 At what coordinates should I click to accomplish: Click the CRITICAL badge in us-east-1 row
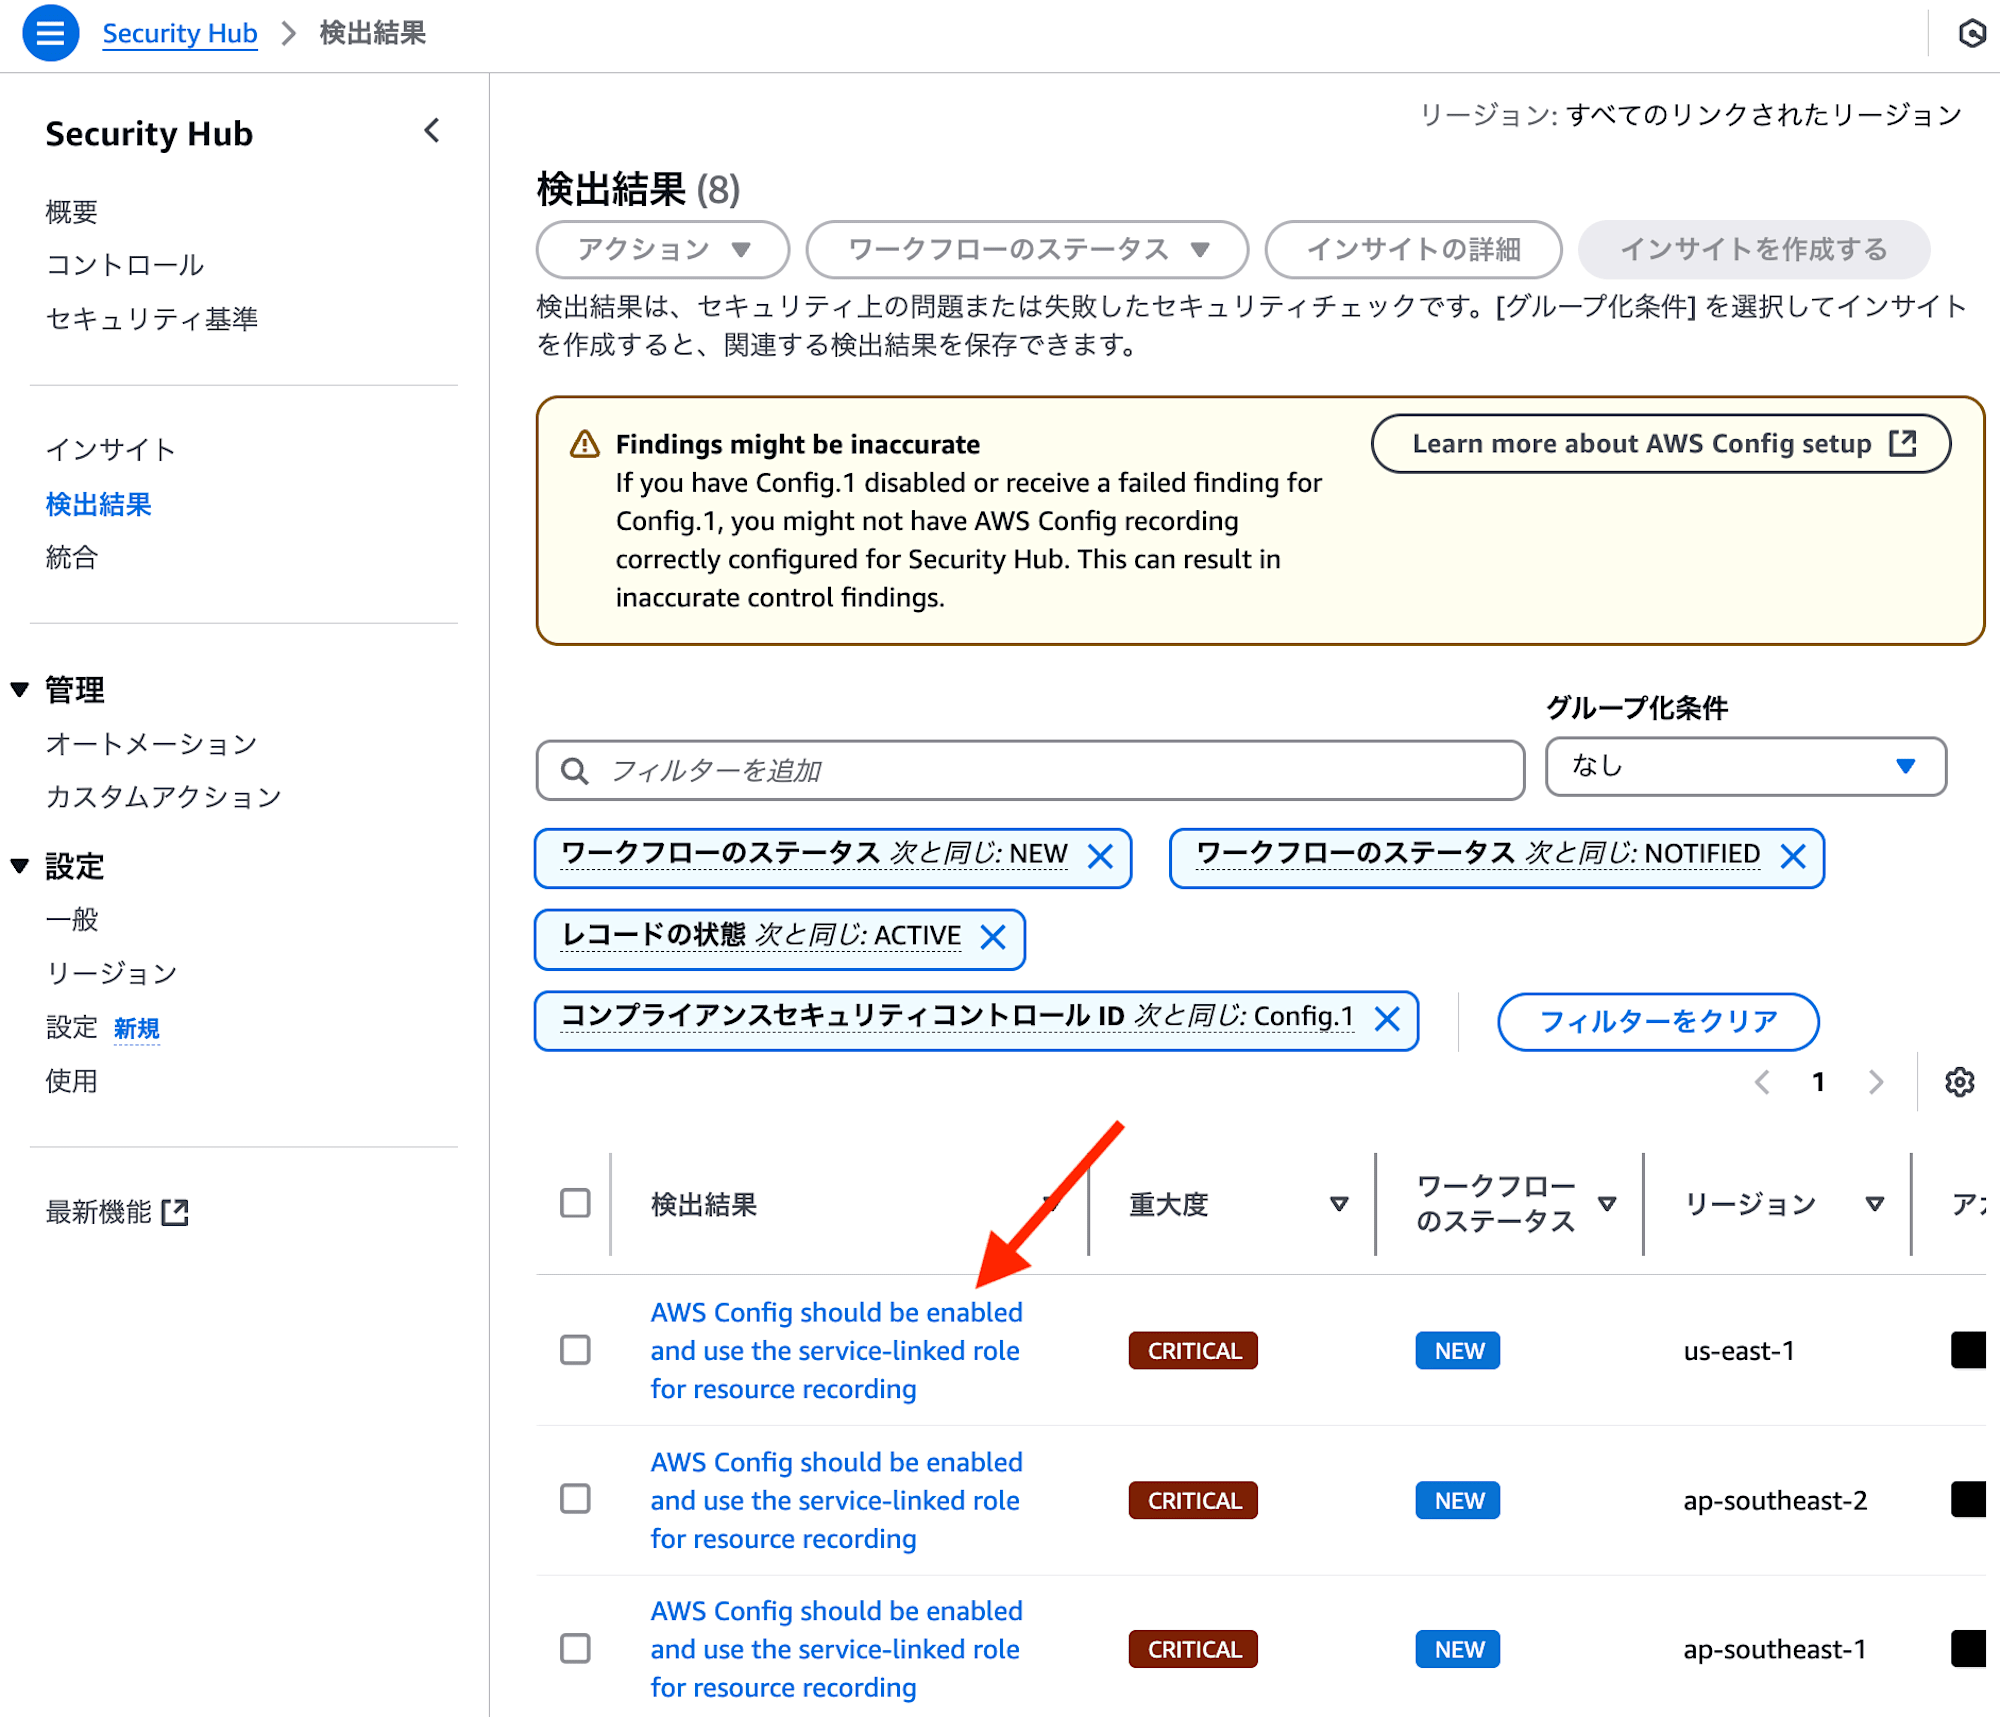1193,1350
